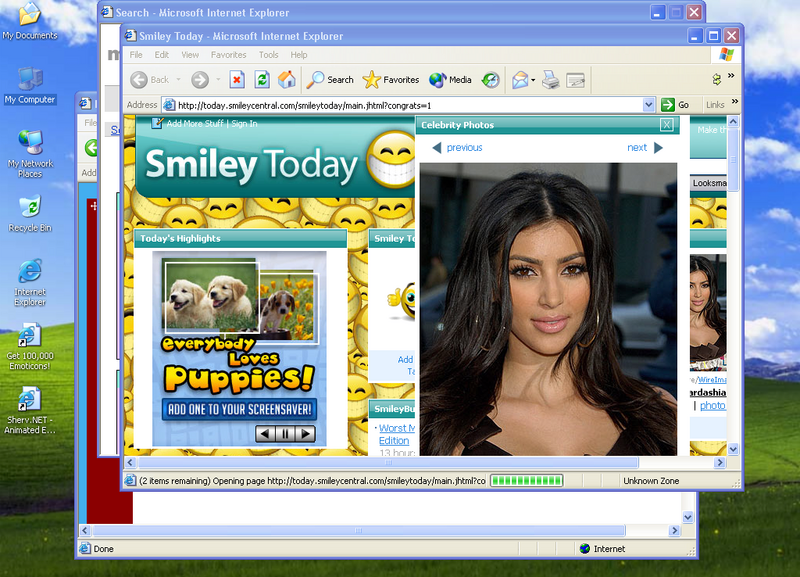Open the File menu

pyautogui.click(x=136, y=55)
